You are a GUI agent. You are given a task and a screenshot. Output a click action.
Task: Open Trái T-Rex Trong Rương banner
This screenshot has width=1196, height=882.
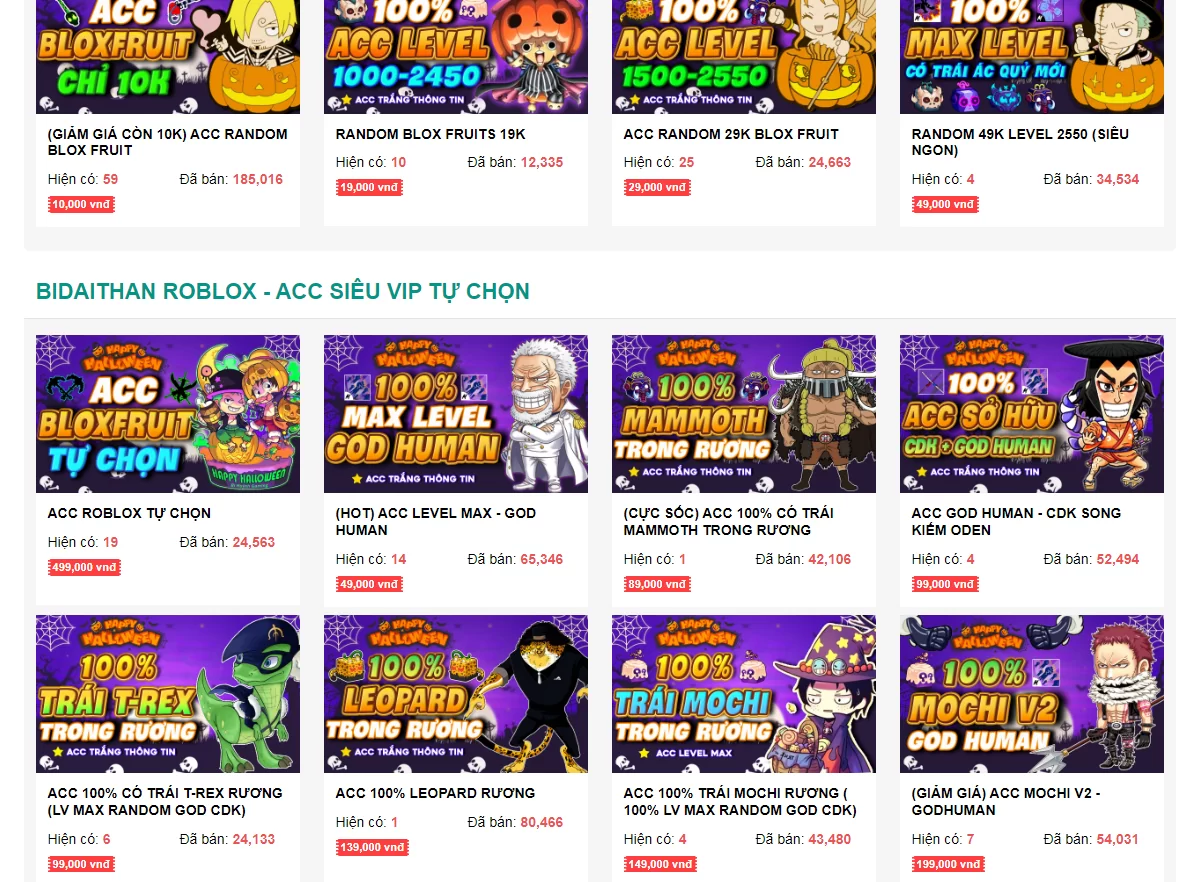pyautogui.click(x=168, y=694)
